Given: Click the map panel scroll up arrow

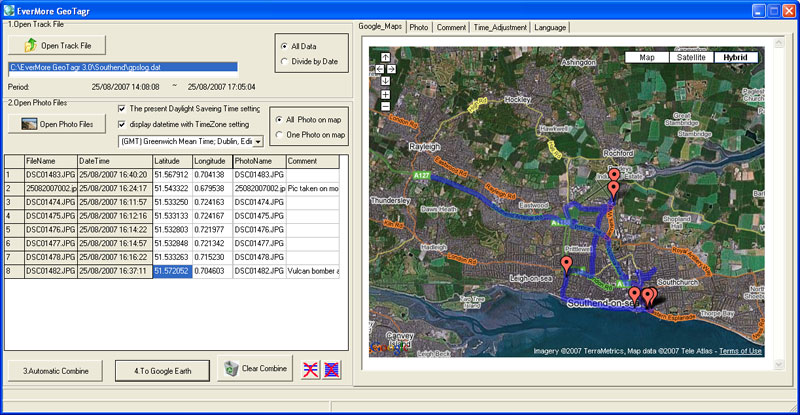Looking at the screenshot, I should (x=779, y=44).
